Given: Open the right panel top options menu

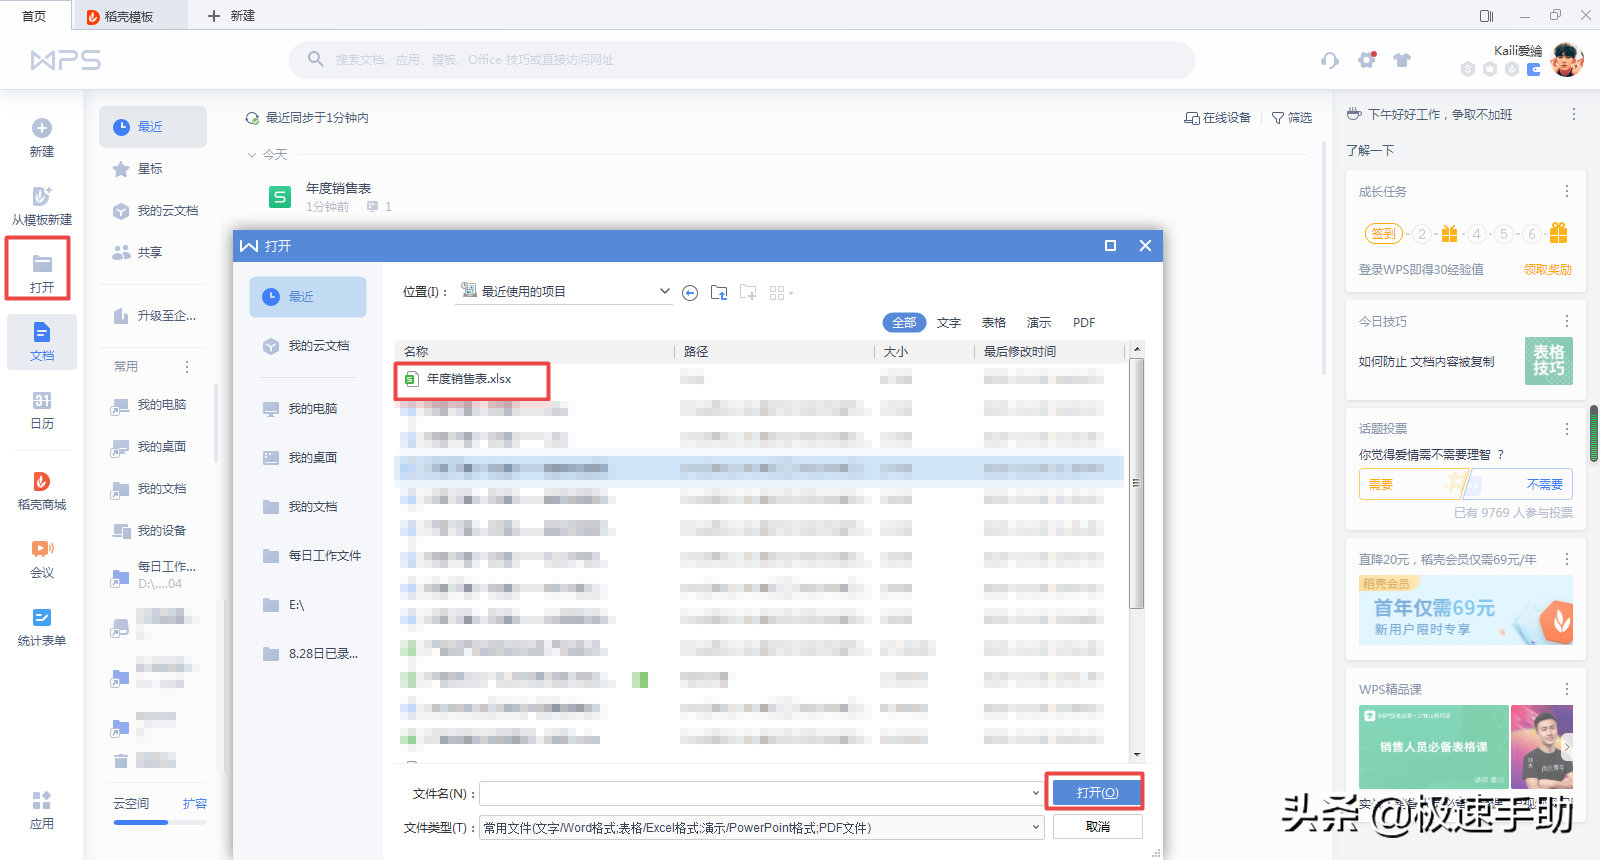Looking at the screenshot, I should (x=1574, y=115).
